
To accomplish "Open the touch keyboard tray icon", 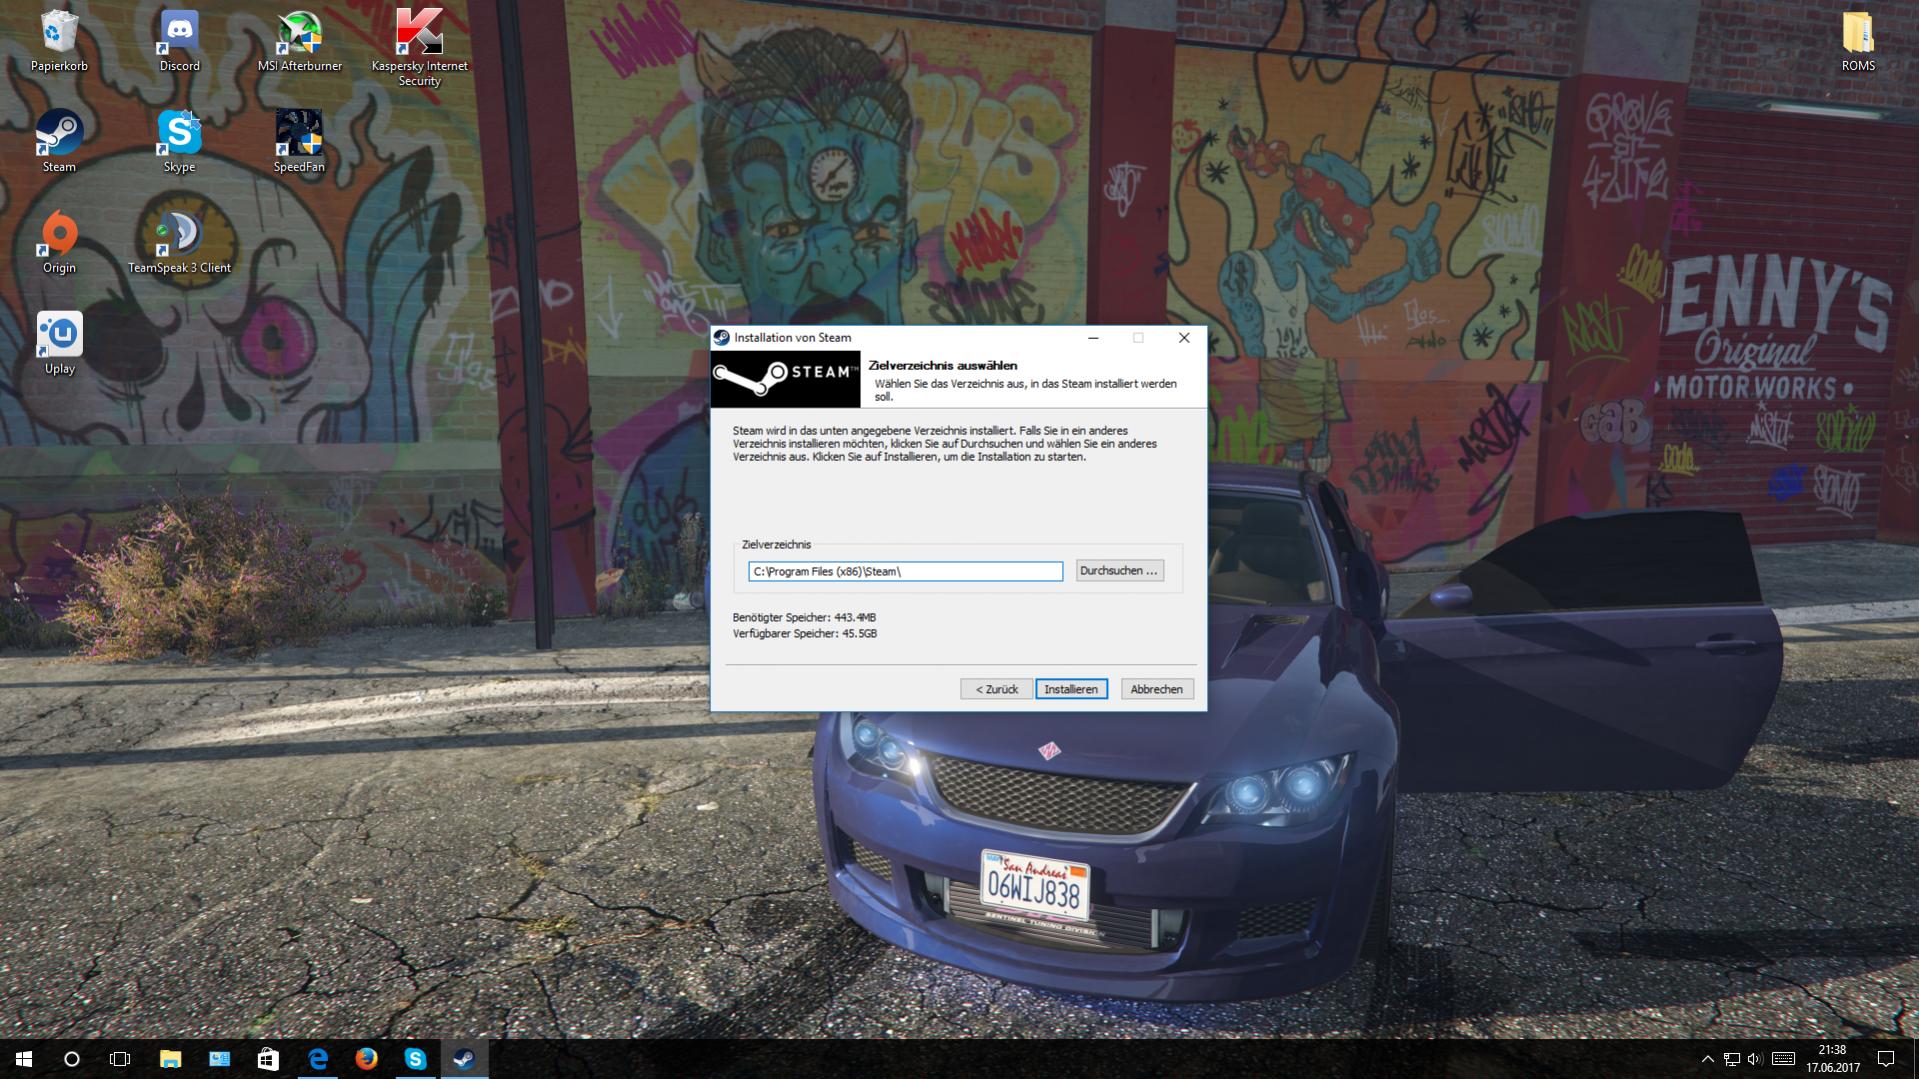I will click(x=1783, y=1059).
